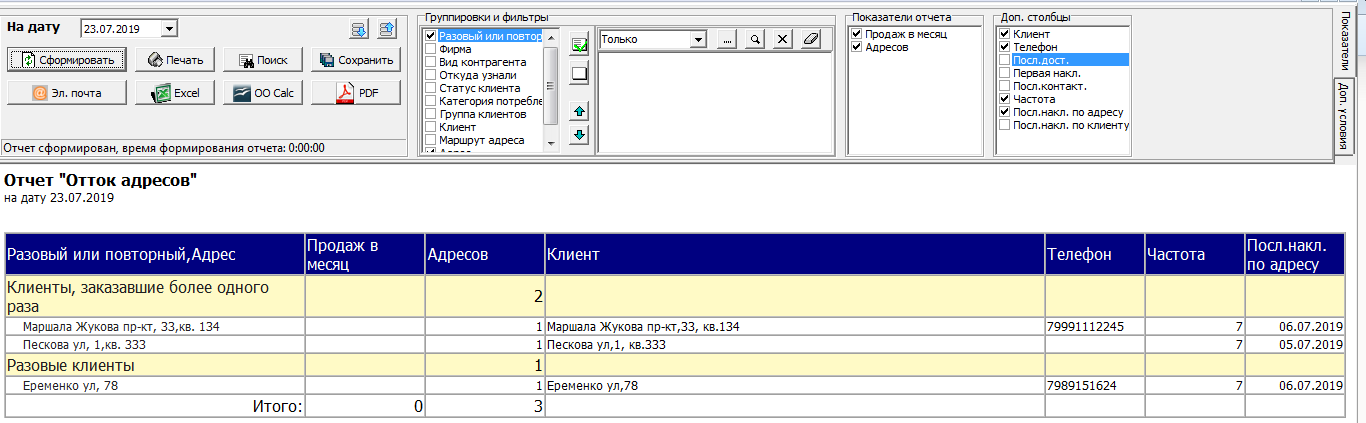
Task: Enable the Фирма grouping checkbox
Action: pos(431,48)
